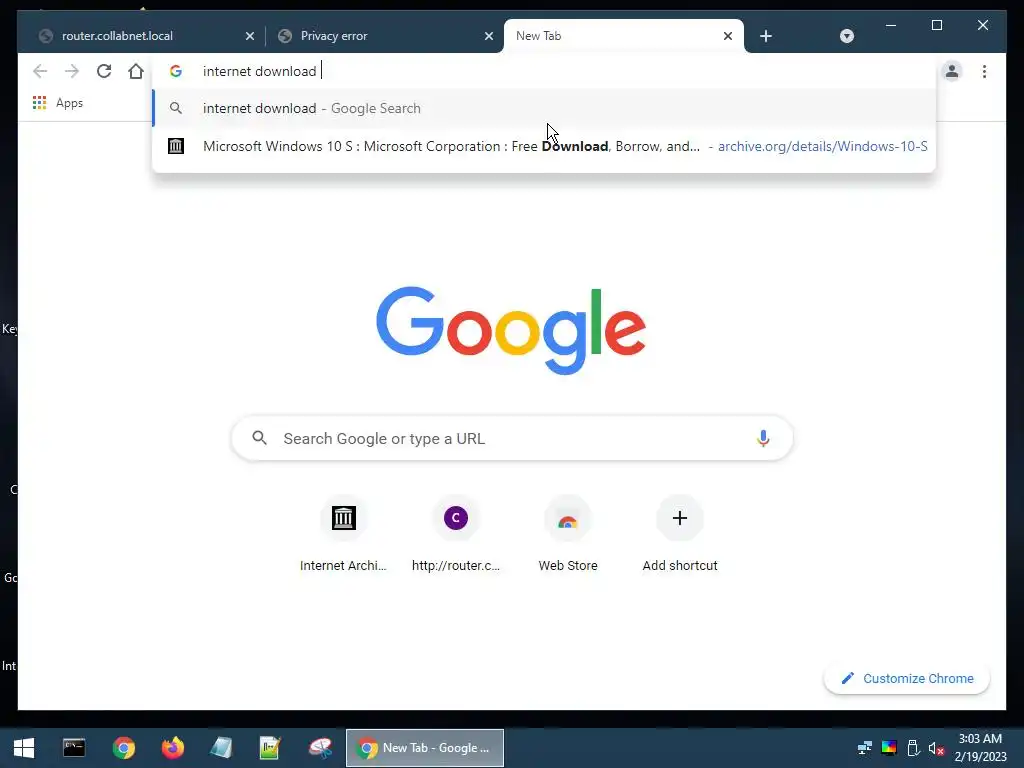Launch Chrome from pinned taskbar icon

pos(123,748)
